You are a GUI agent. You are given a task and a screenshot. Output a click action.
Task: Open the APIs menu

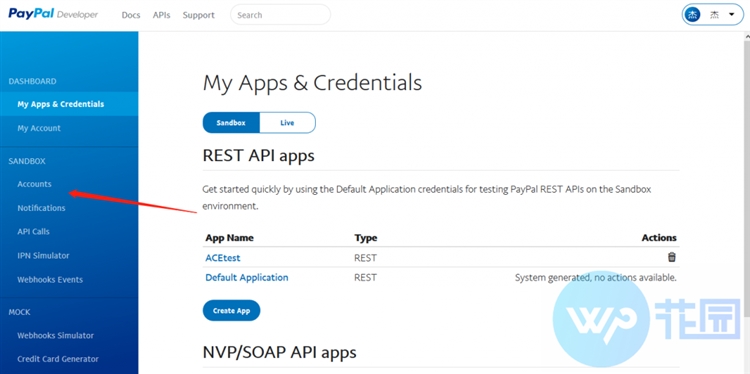tap(162, 15)
